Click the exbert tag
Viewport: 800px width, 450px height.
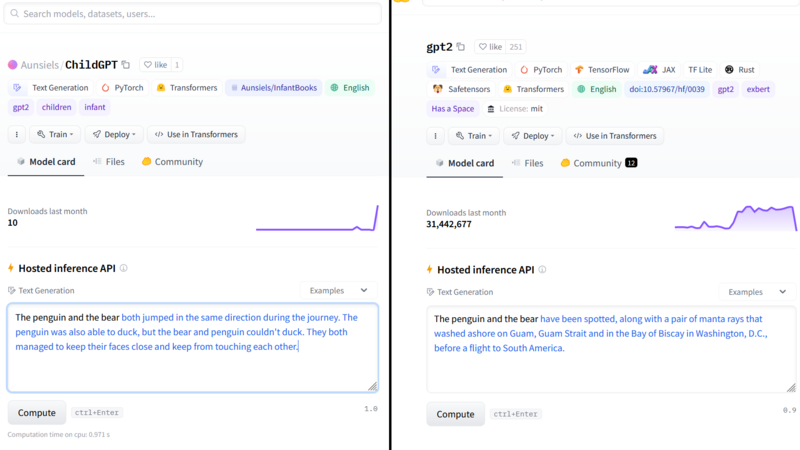coord(758,89)
